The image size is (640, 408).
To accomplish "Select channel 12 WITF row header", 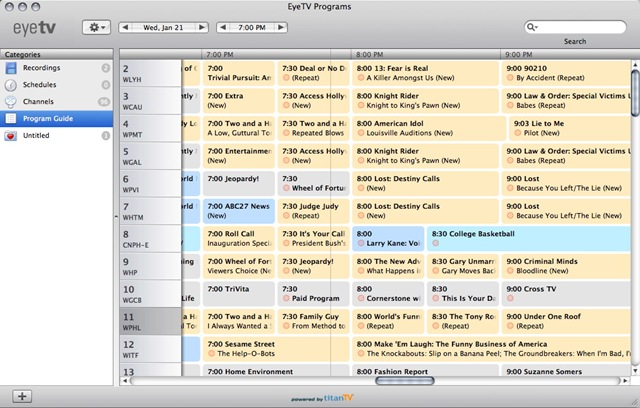I will [x=151, y=349].
